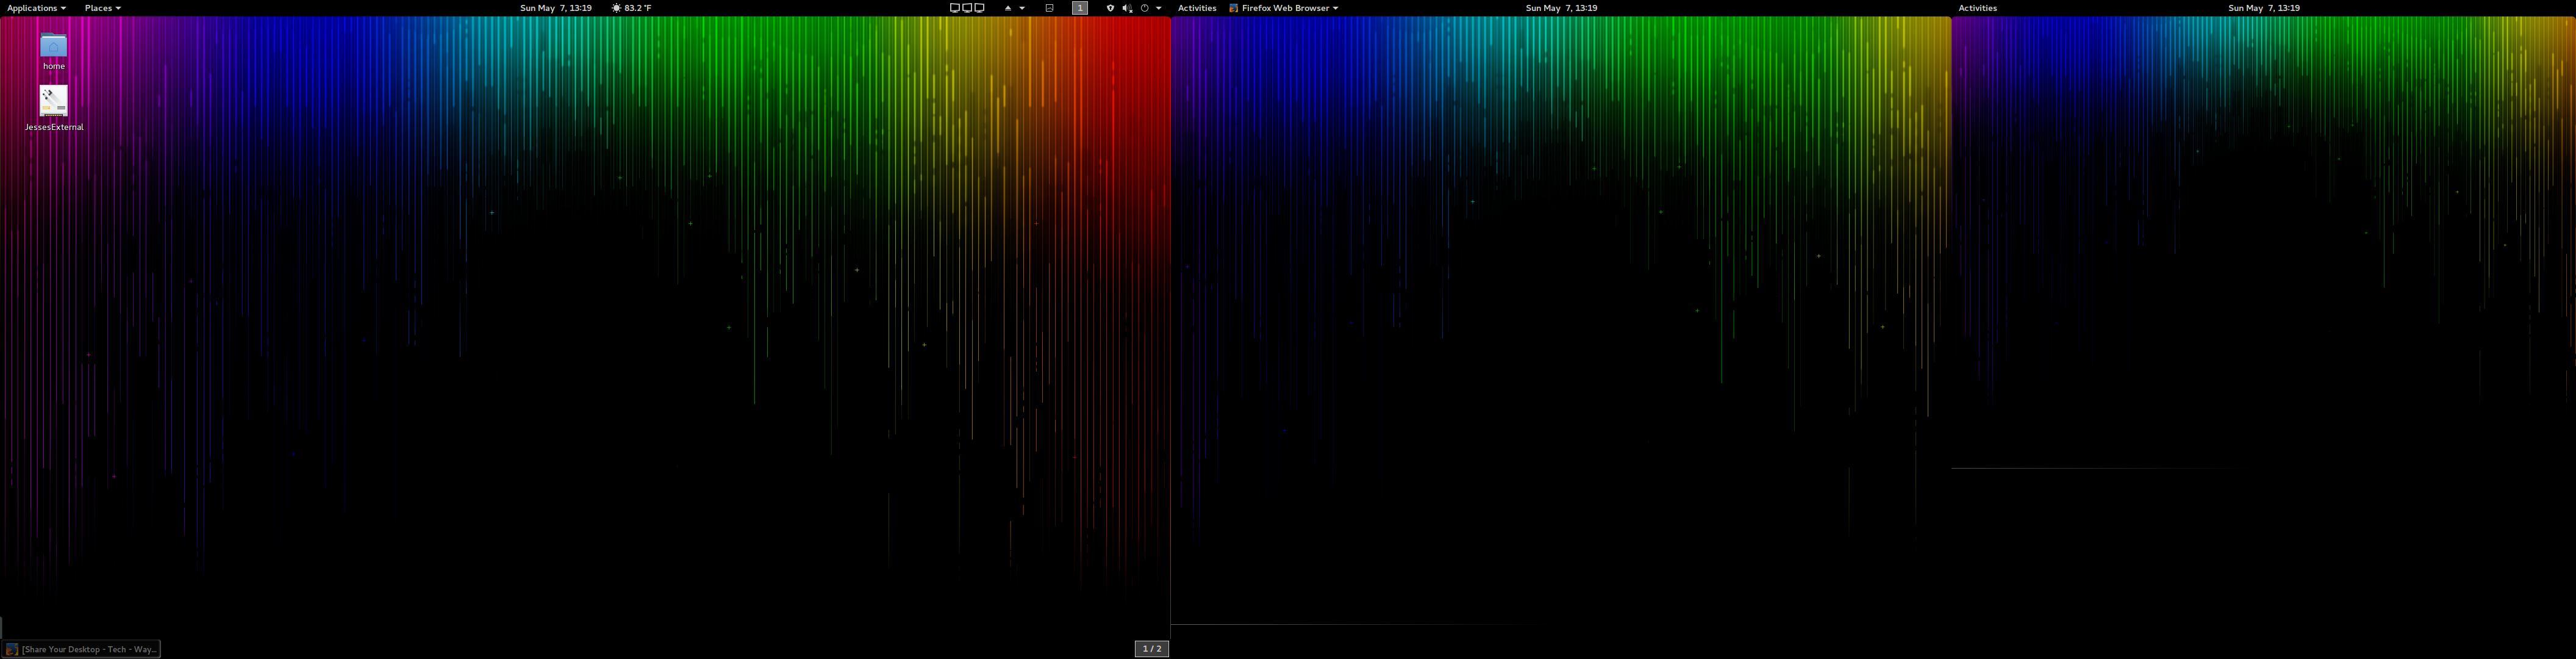Click the 1 / 2 workspace switcher
This screenshot has width=2576, height=659.
[x=1152, y=649]
